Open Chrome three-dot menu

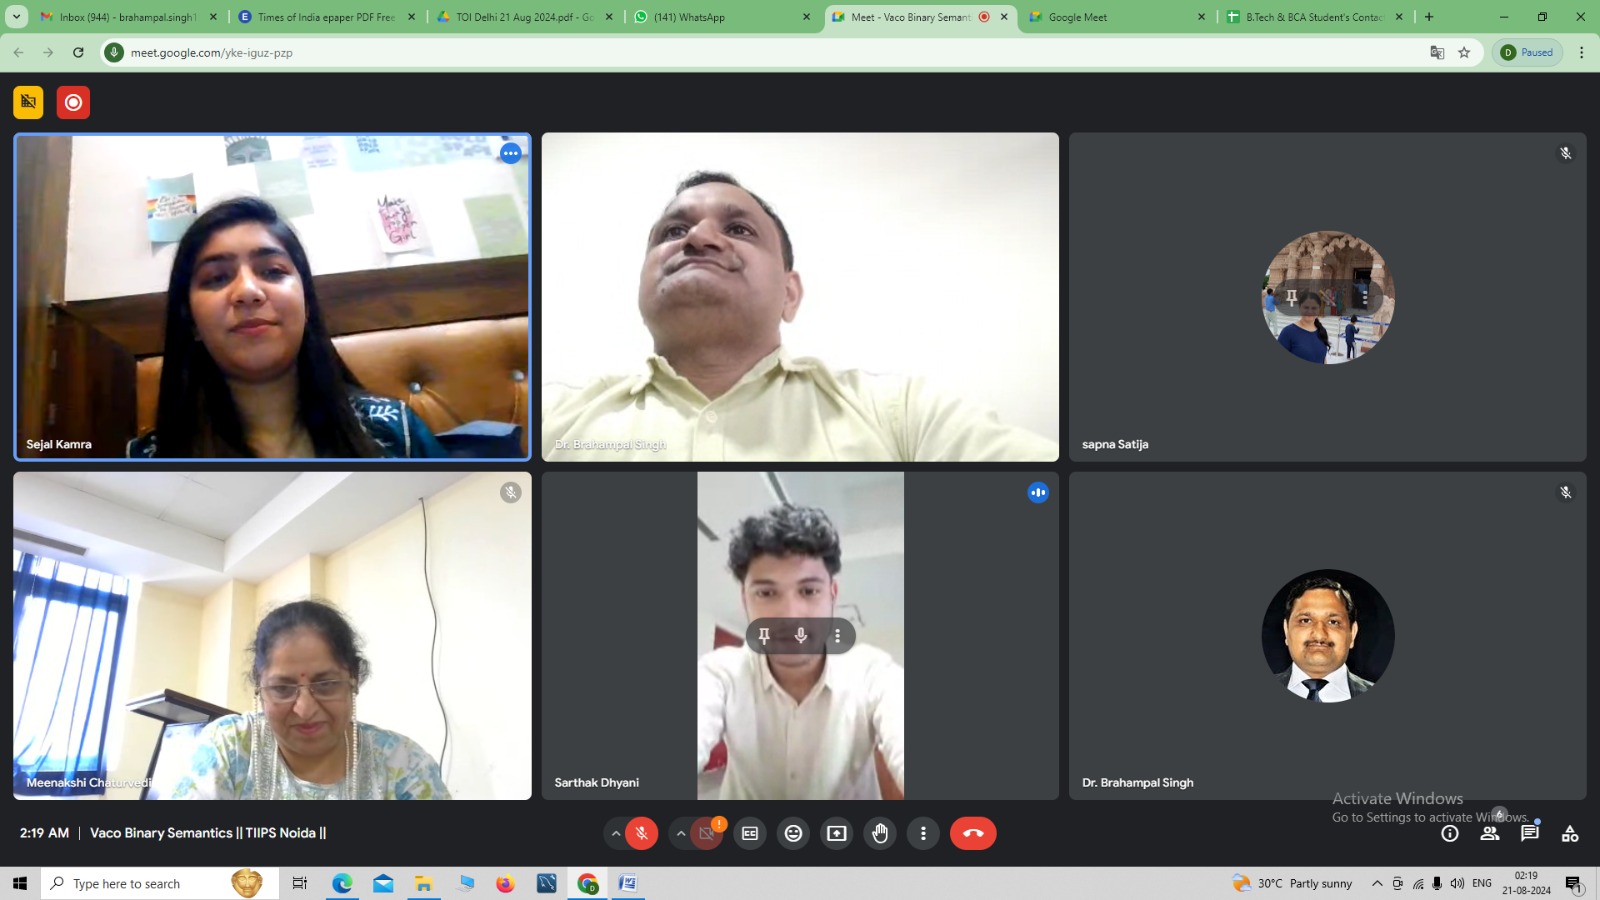pos(1581,52)
